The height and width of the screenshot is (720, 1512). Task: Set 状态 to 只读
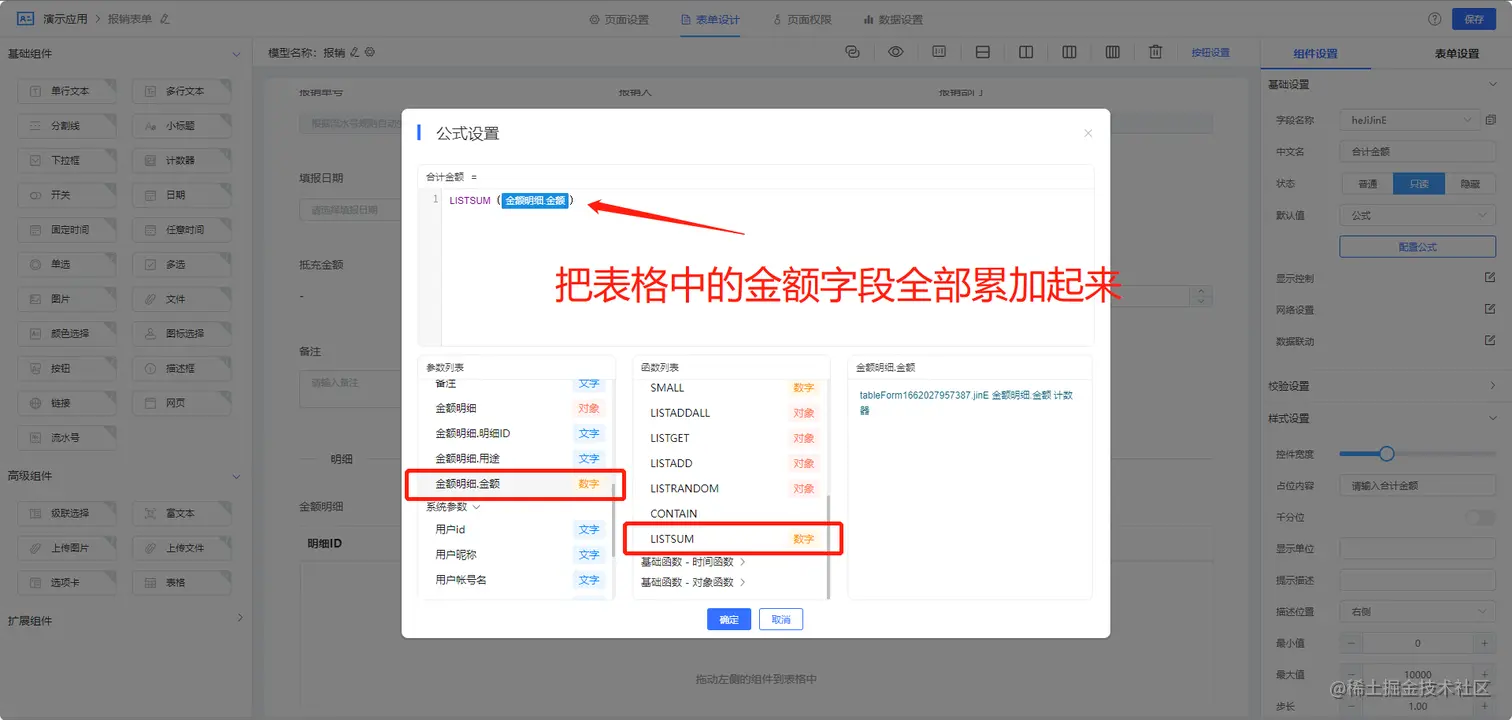pos(1419,184)
